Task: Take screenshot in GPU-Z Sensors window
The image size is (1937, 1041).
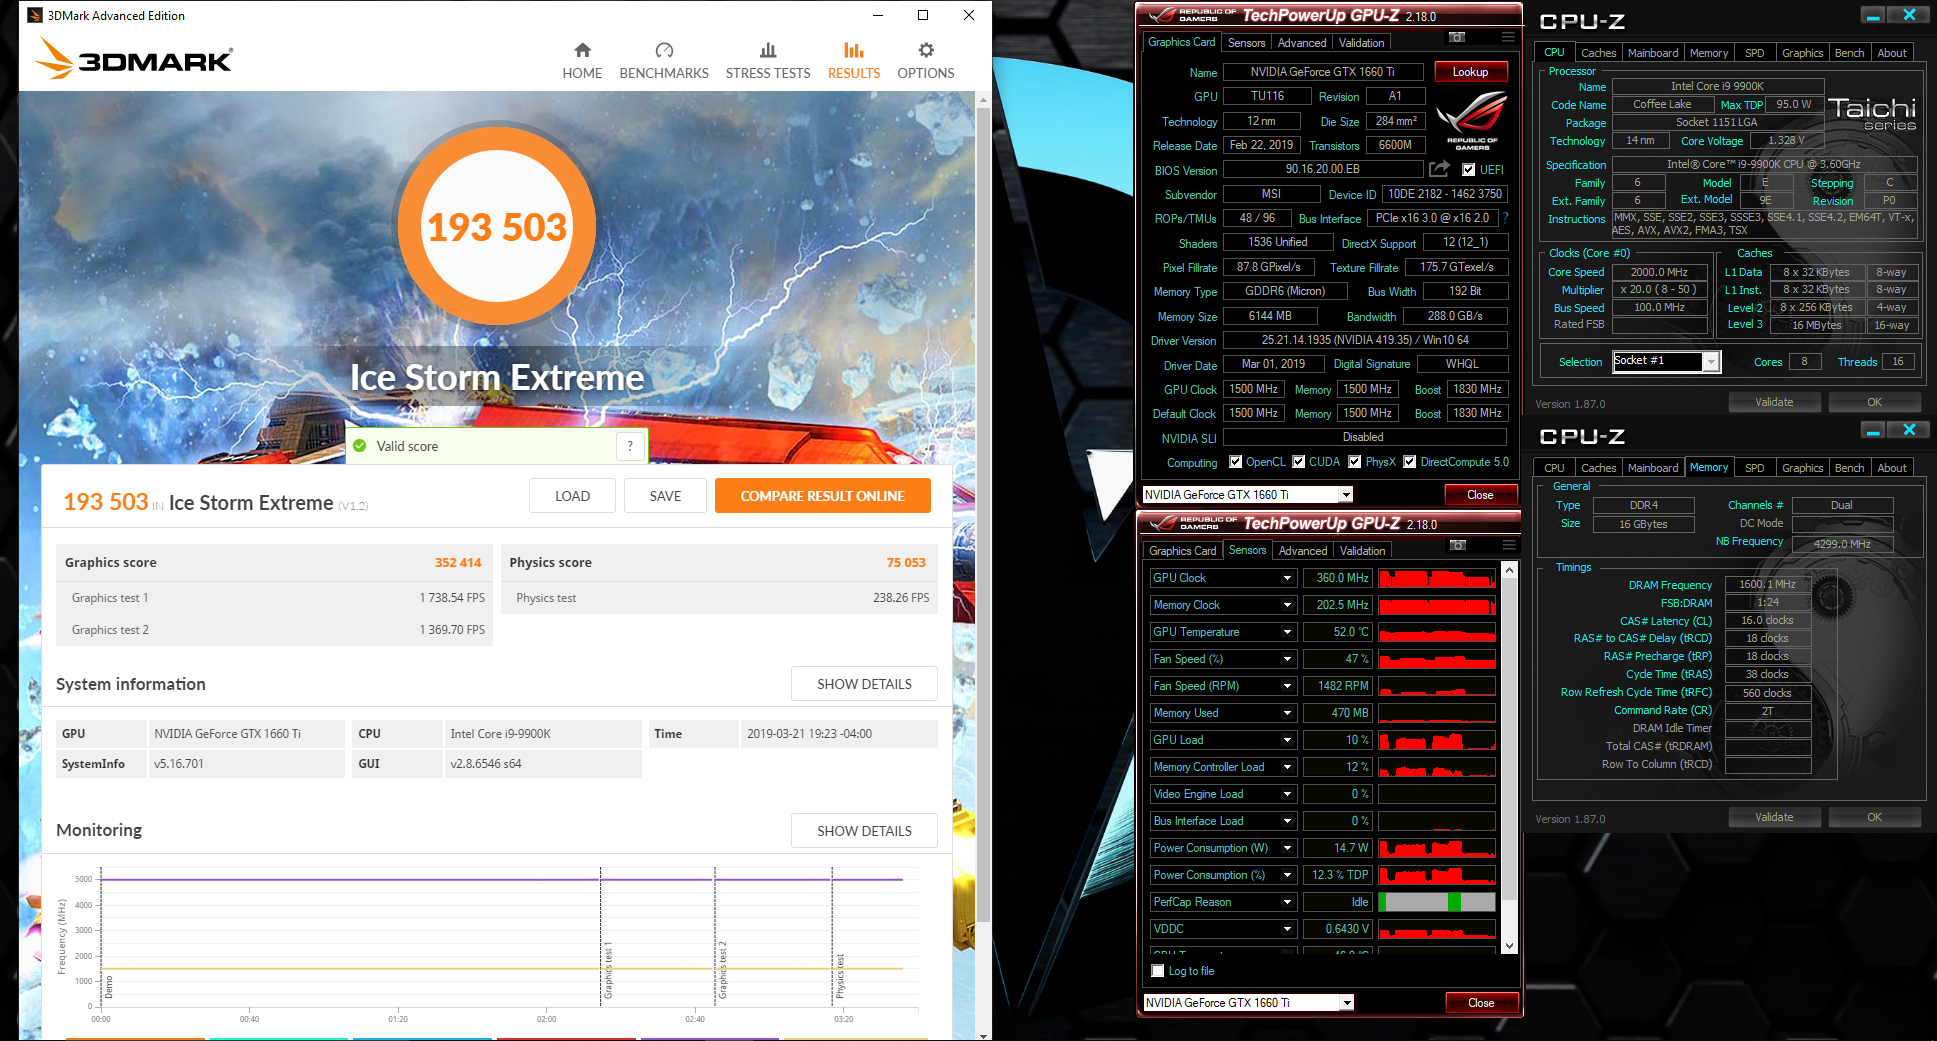Action: coord(1458,546)
